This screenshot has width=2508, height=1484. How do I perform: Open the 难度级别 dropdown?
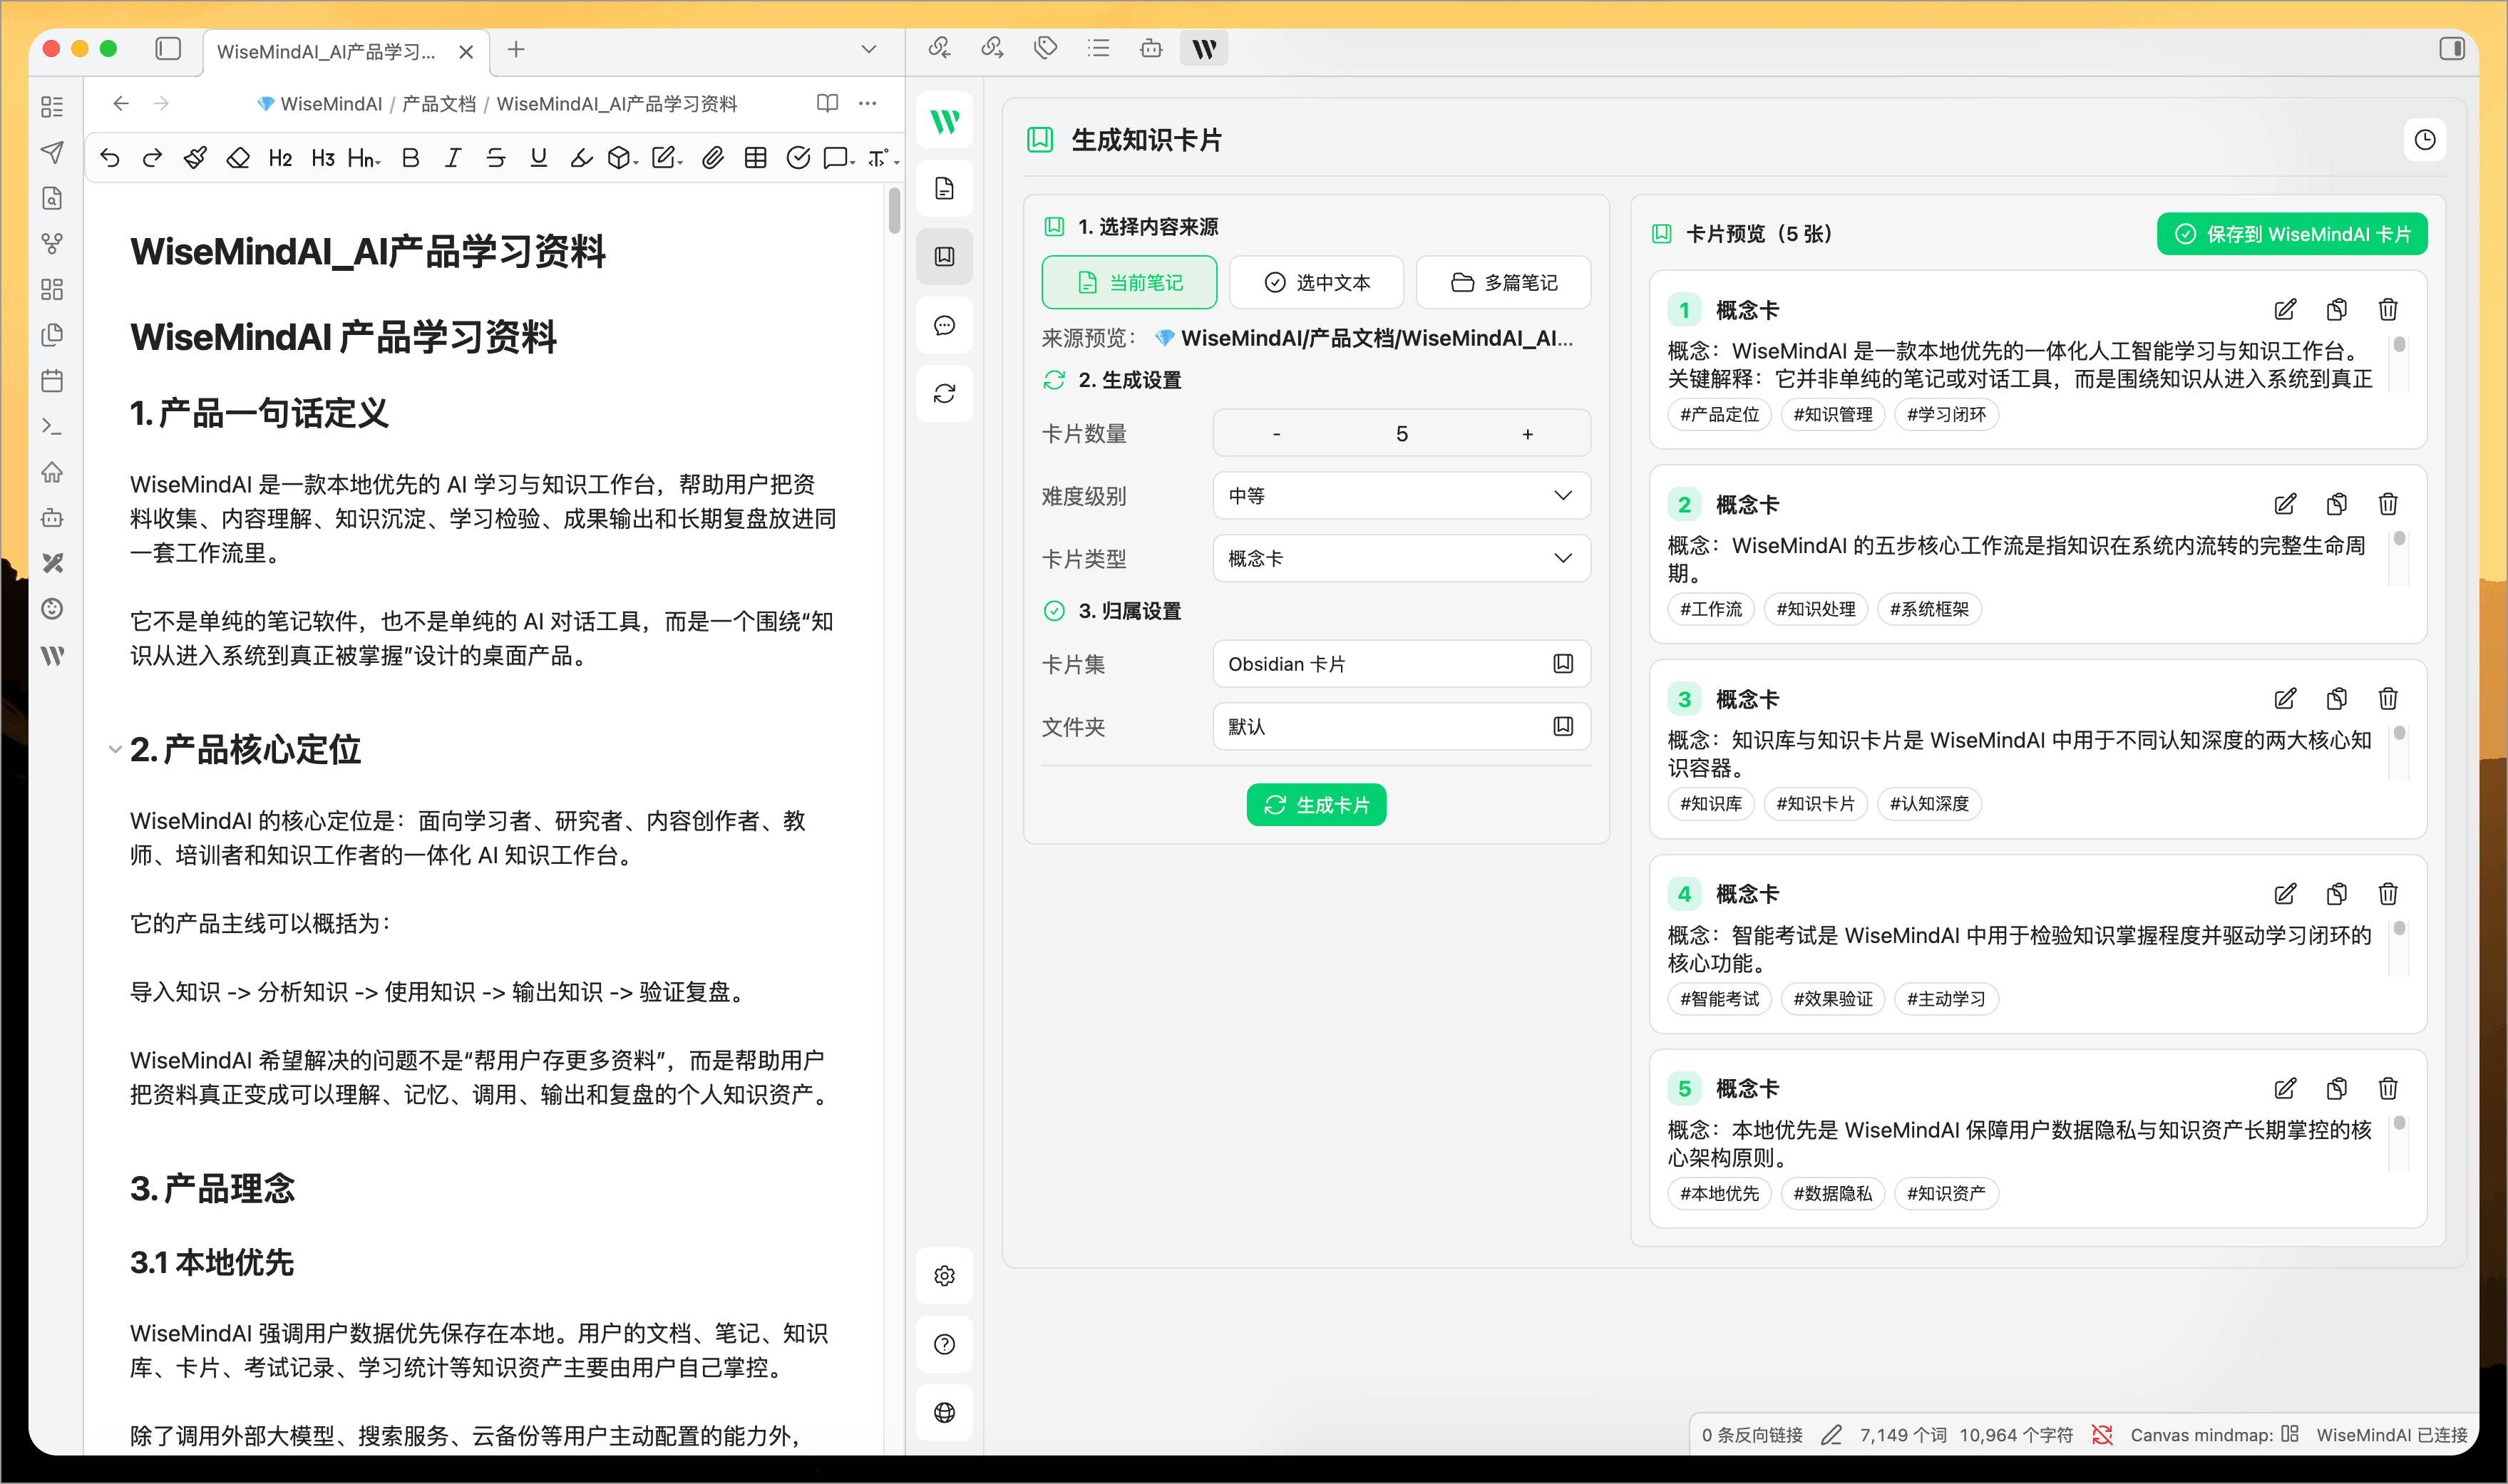click(1401, 496)
